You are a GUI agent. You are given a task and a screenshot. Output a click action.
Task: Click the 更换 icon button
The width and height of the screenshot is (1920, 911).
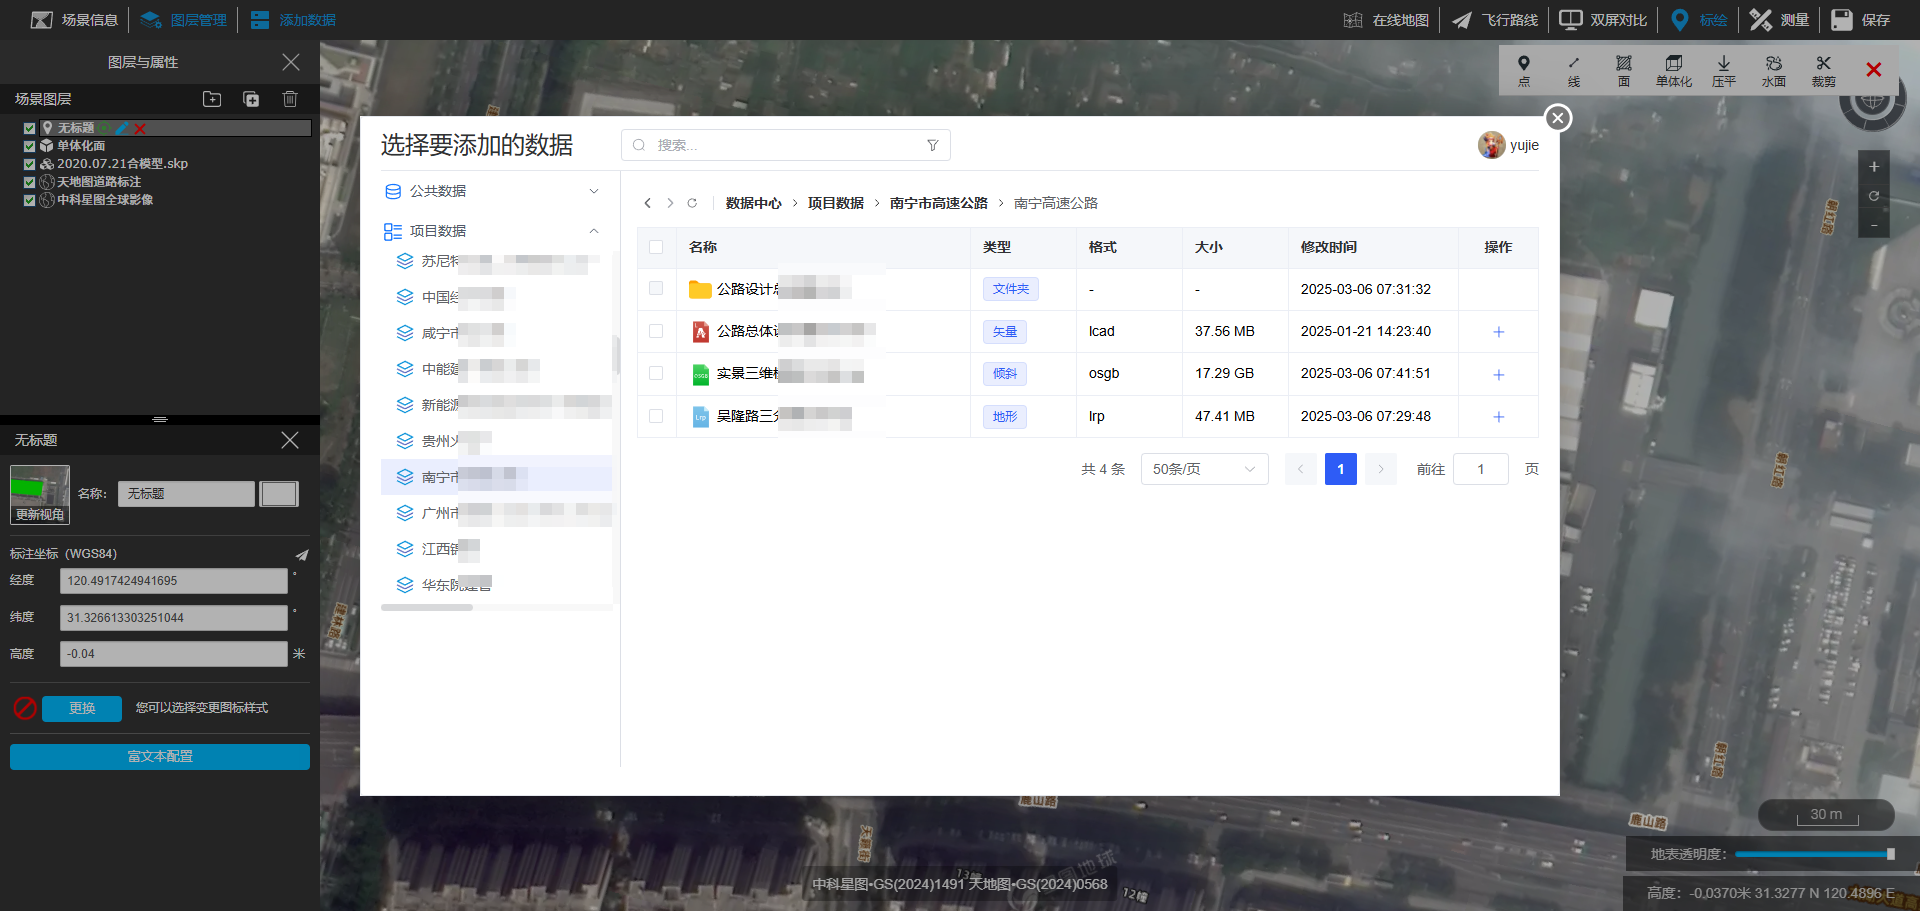tap(82, 708)
